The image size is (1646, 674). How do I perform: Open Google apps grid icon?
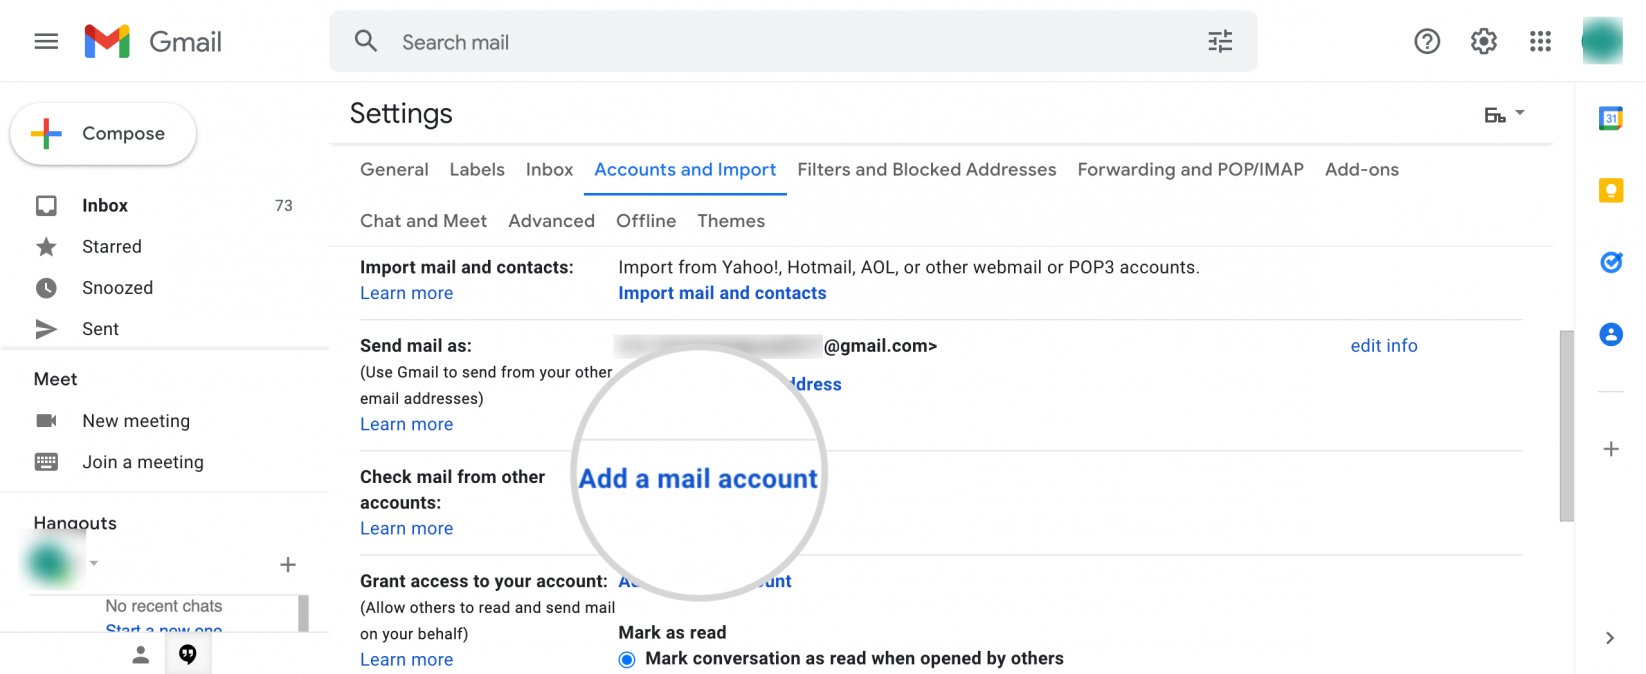pos(1540,41)
